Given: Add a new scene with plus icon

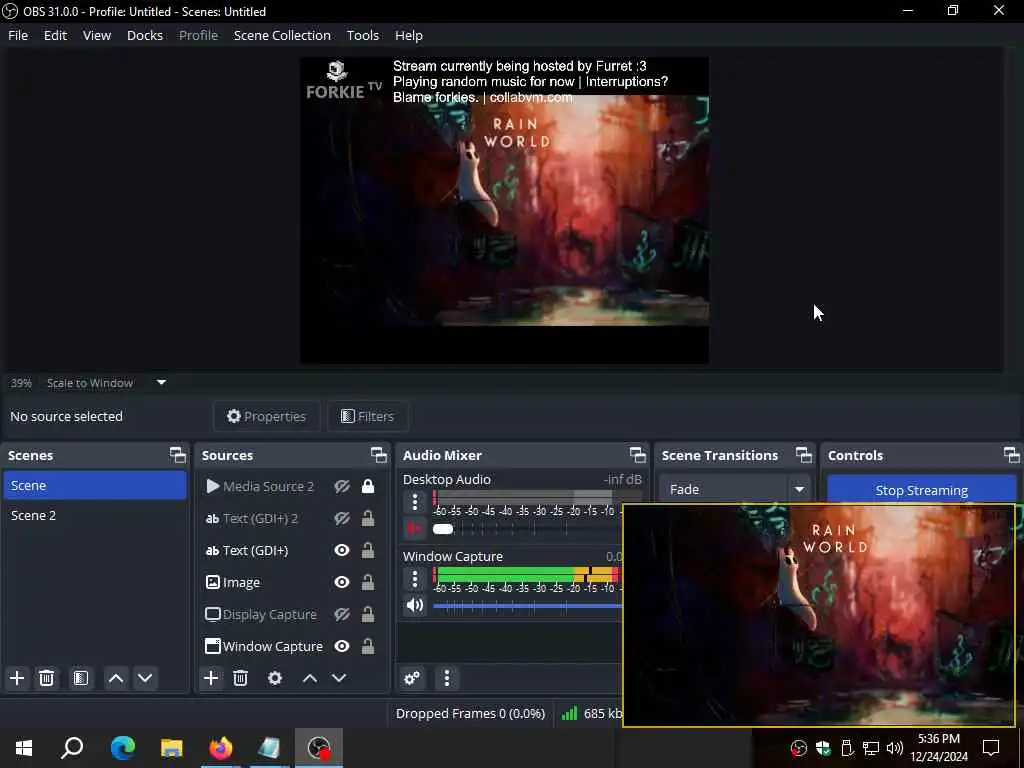Looking at the screenshot, I should [17, 678].
